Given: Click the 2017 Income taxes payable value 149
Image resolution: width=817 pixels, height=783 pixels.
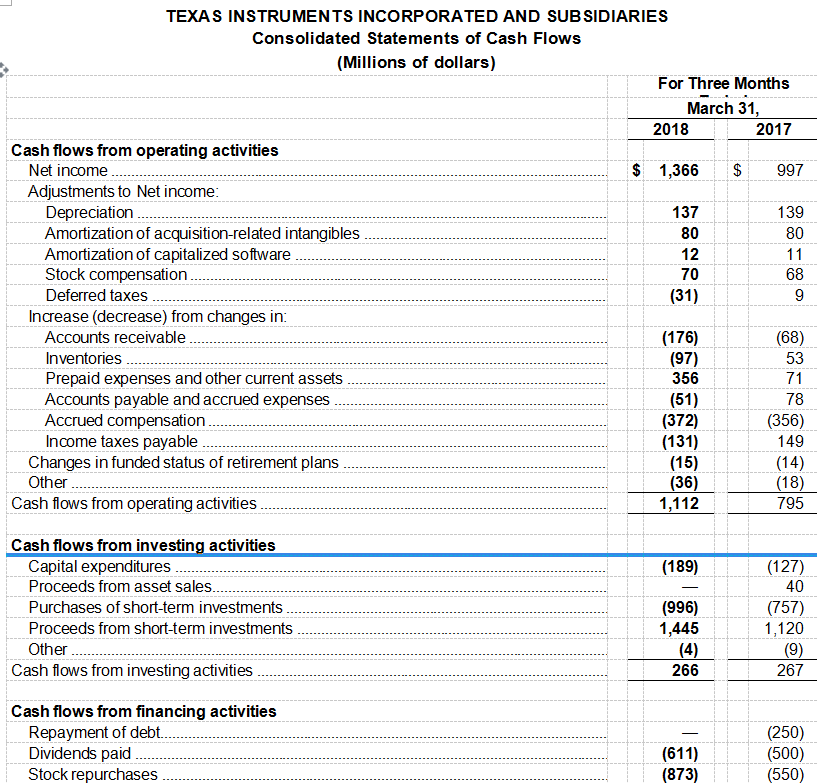Looking at the screenshot, I should click(x=790, y=441).
